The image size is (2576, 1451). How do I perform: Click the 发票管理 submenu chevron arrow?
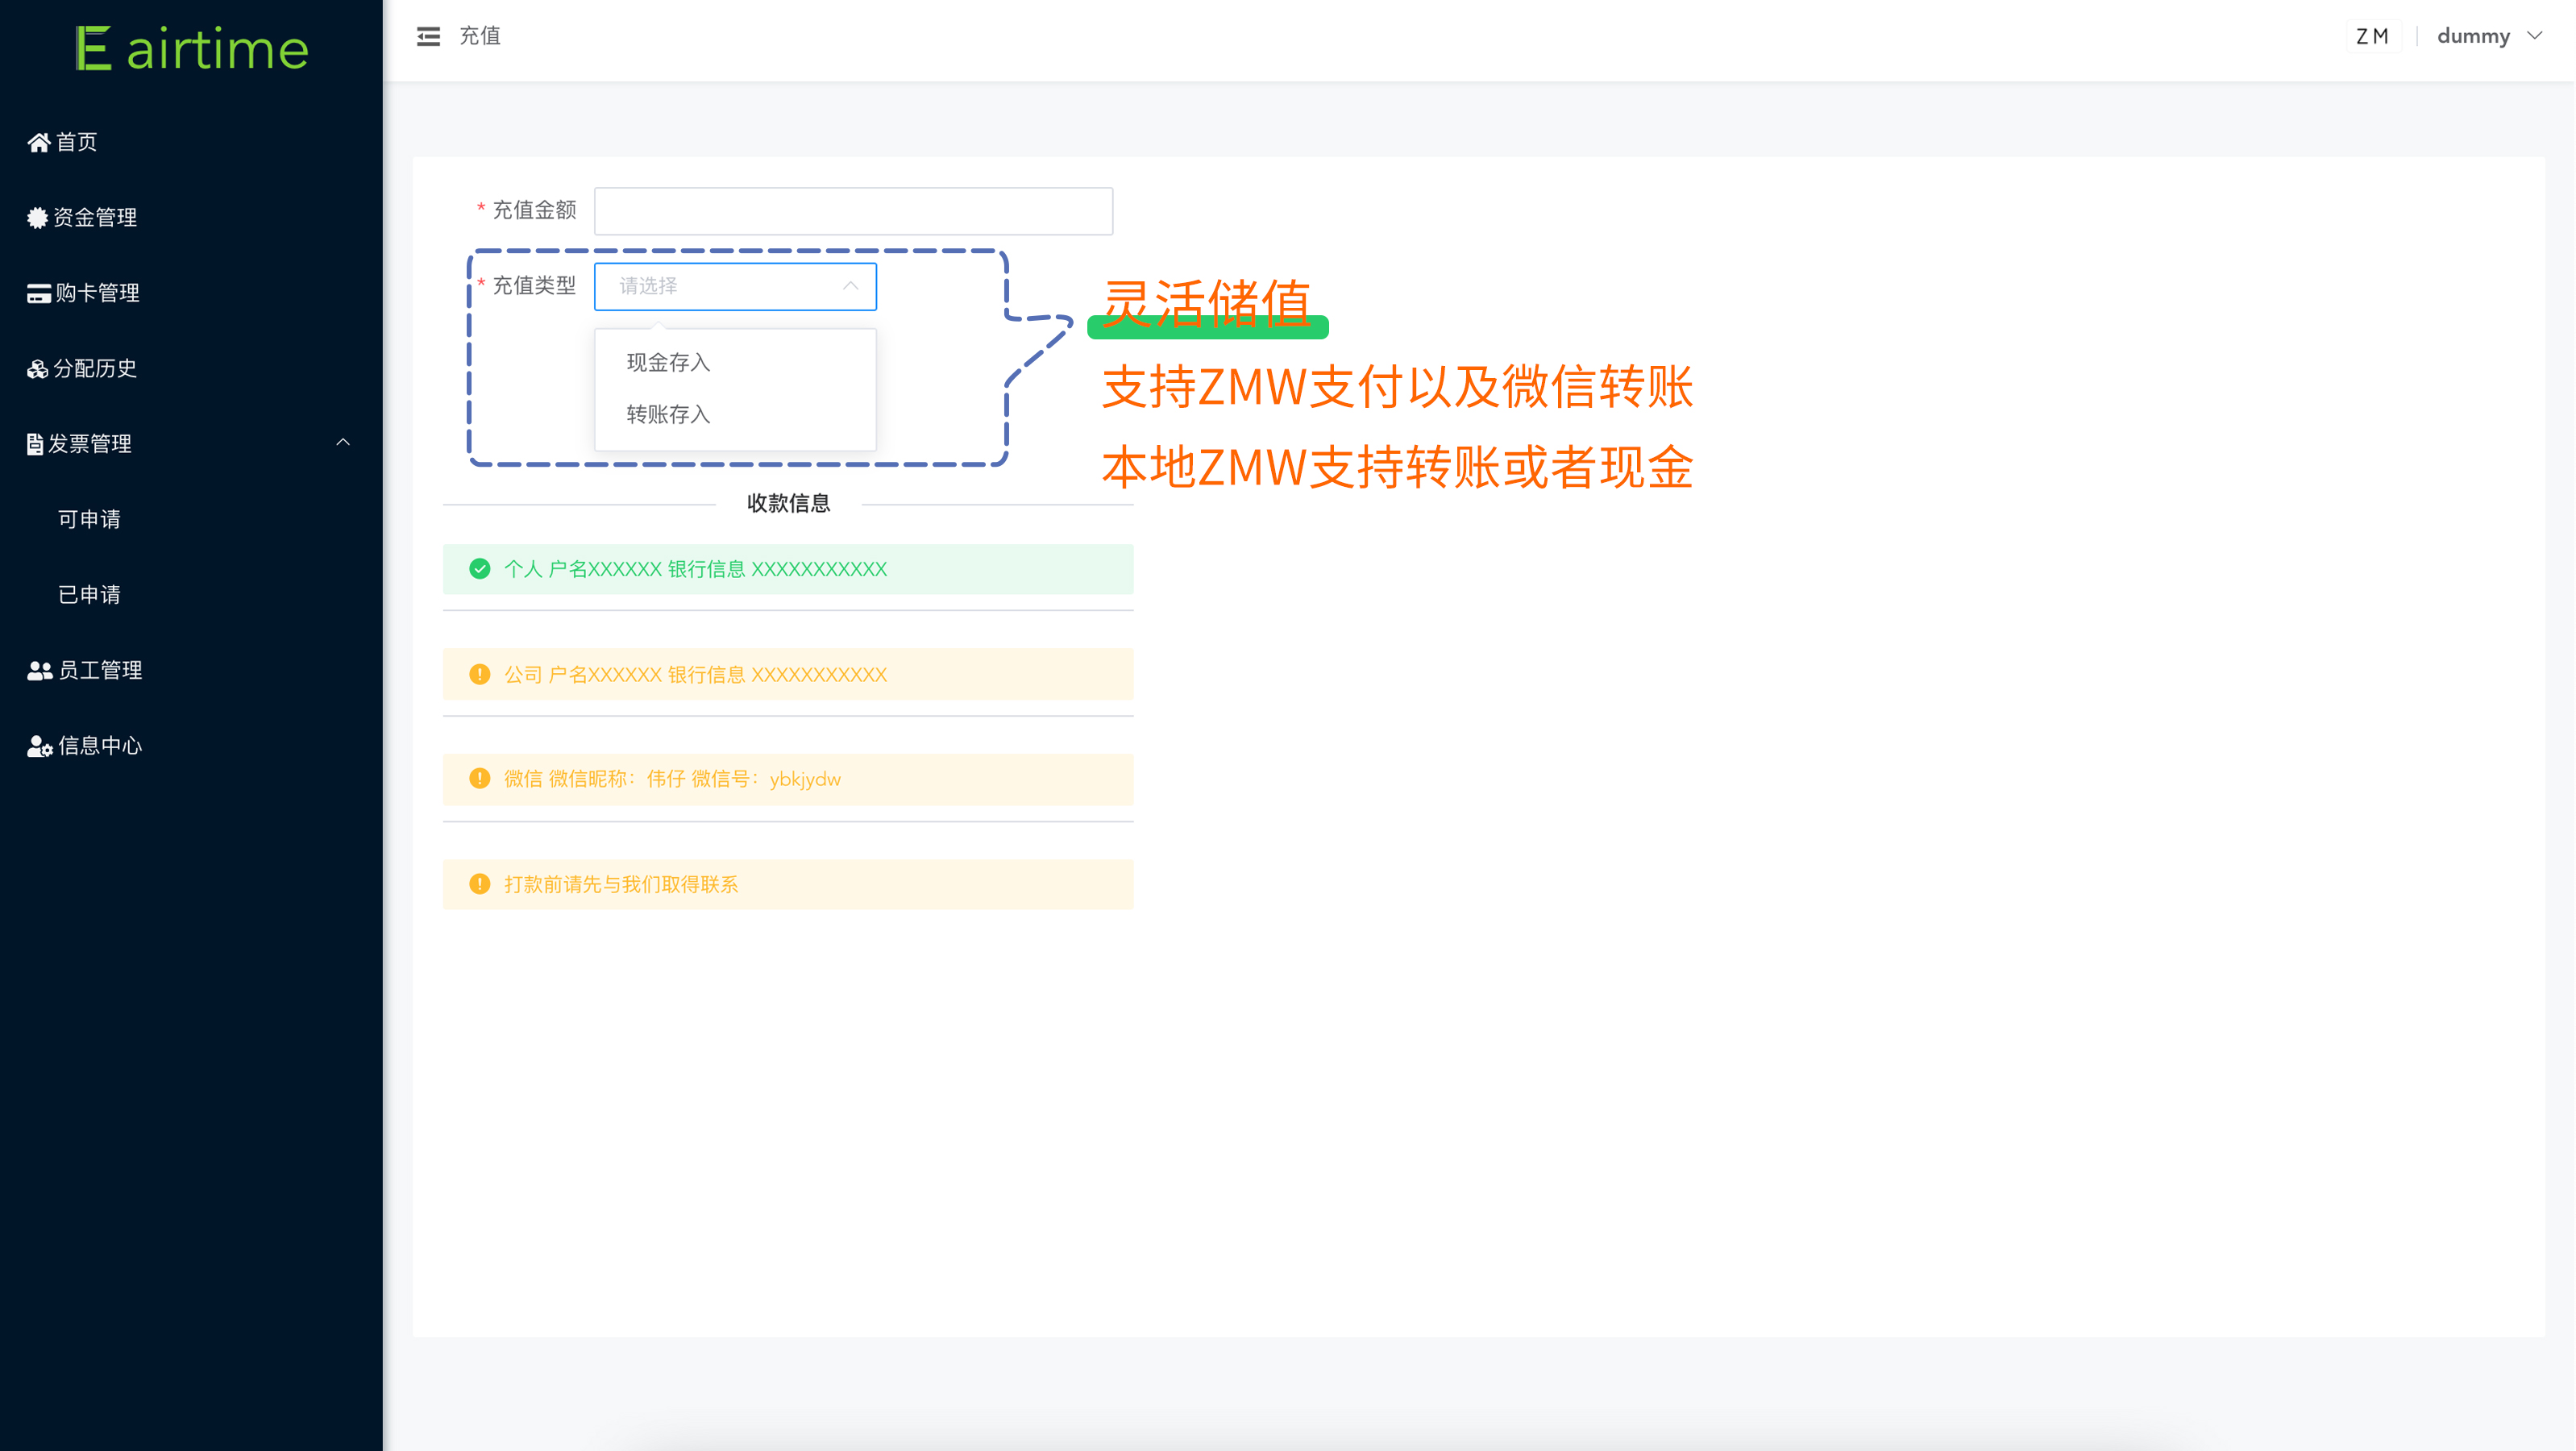tap(343, 443)
